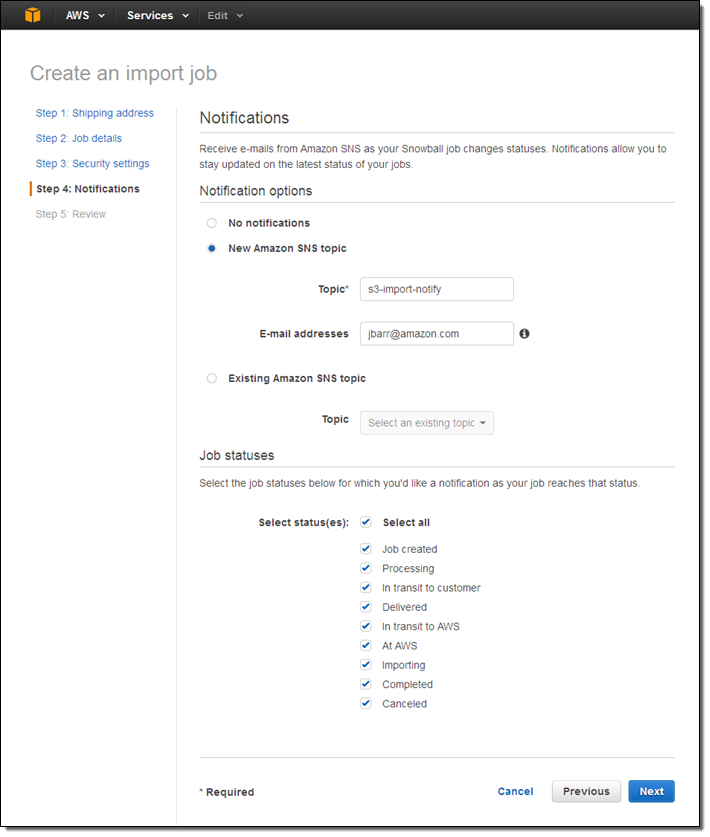Screen dimensions: 710x837
Task: Navigate to Step 3: Security settings
Action: (93, 163)
